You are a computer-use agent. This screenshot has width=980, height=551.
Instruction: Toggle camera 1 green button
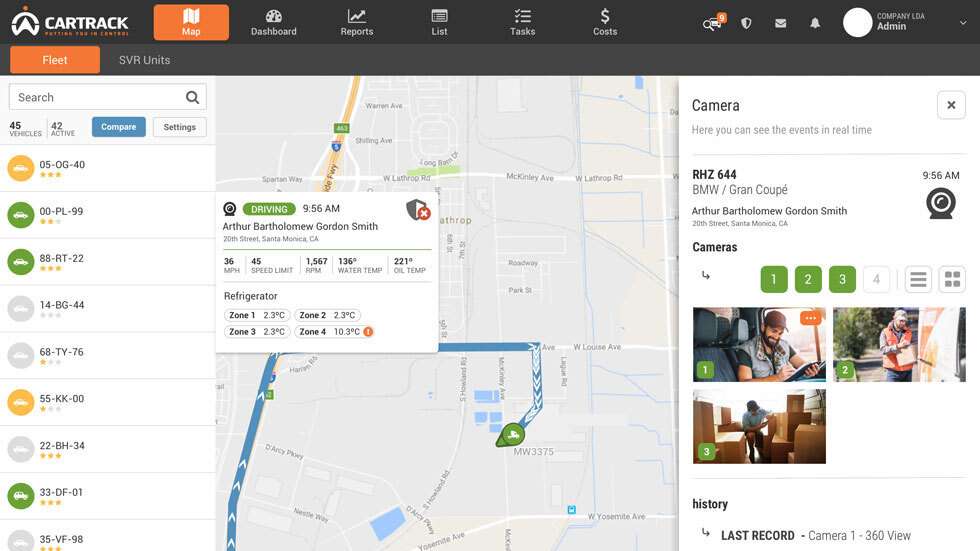[x=774, y=279]
